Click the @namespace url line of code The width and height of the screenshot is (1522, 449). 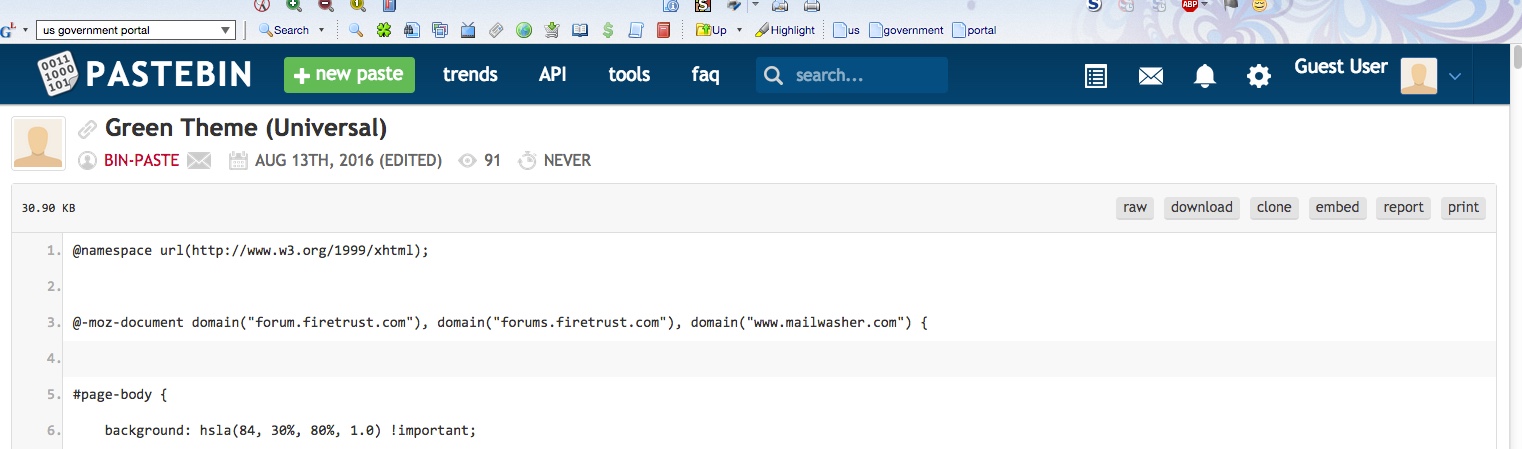coord(251,250)
